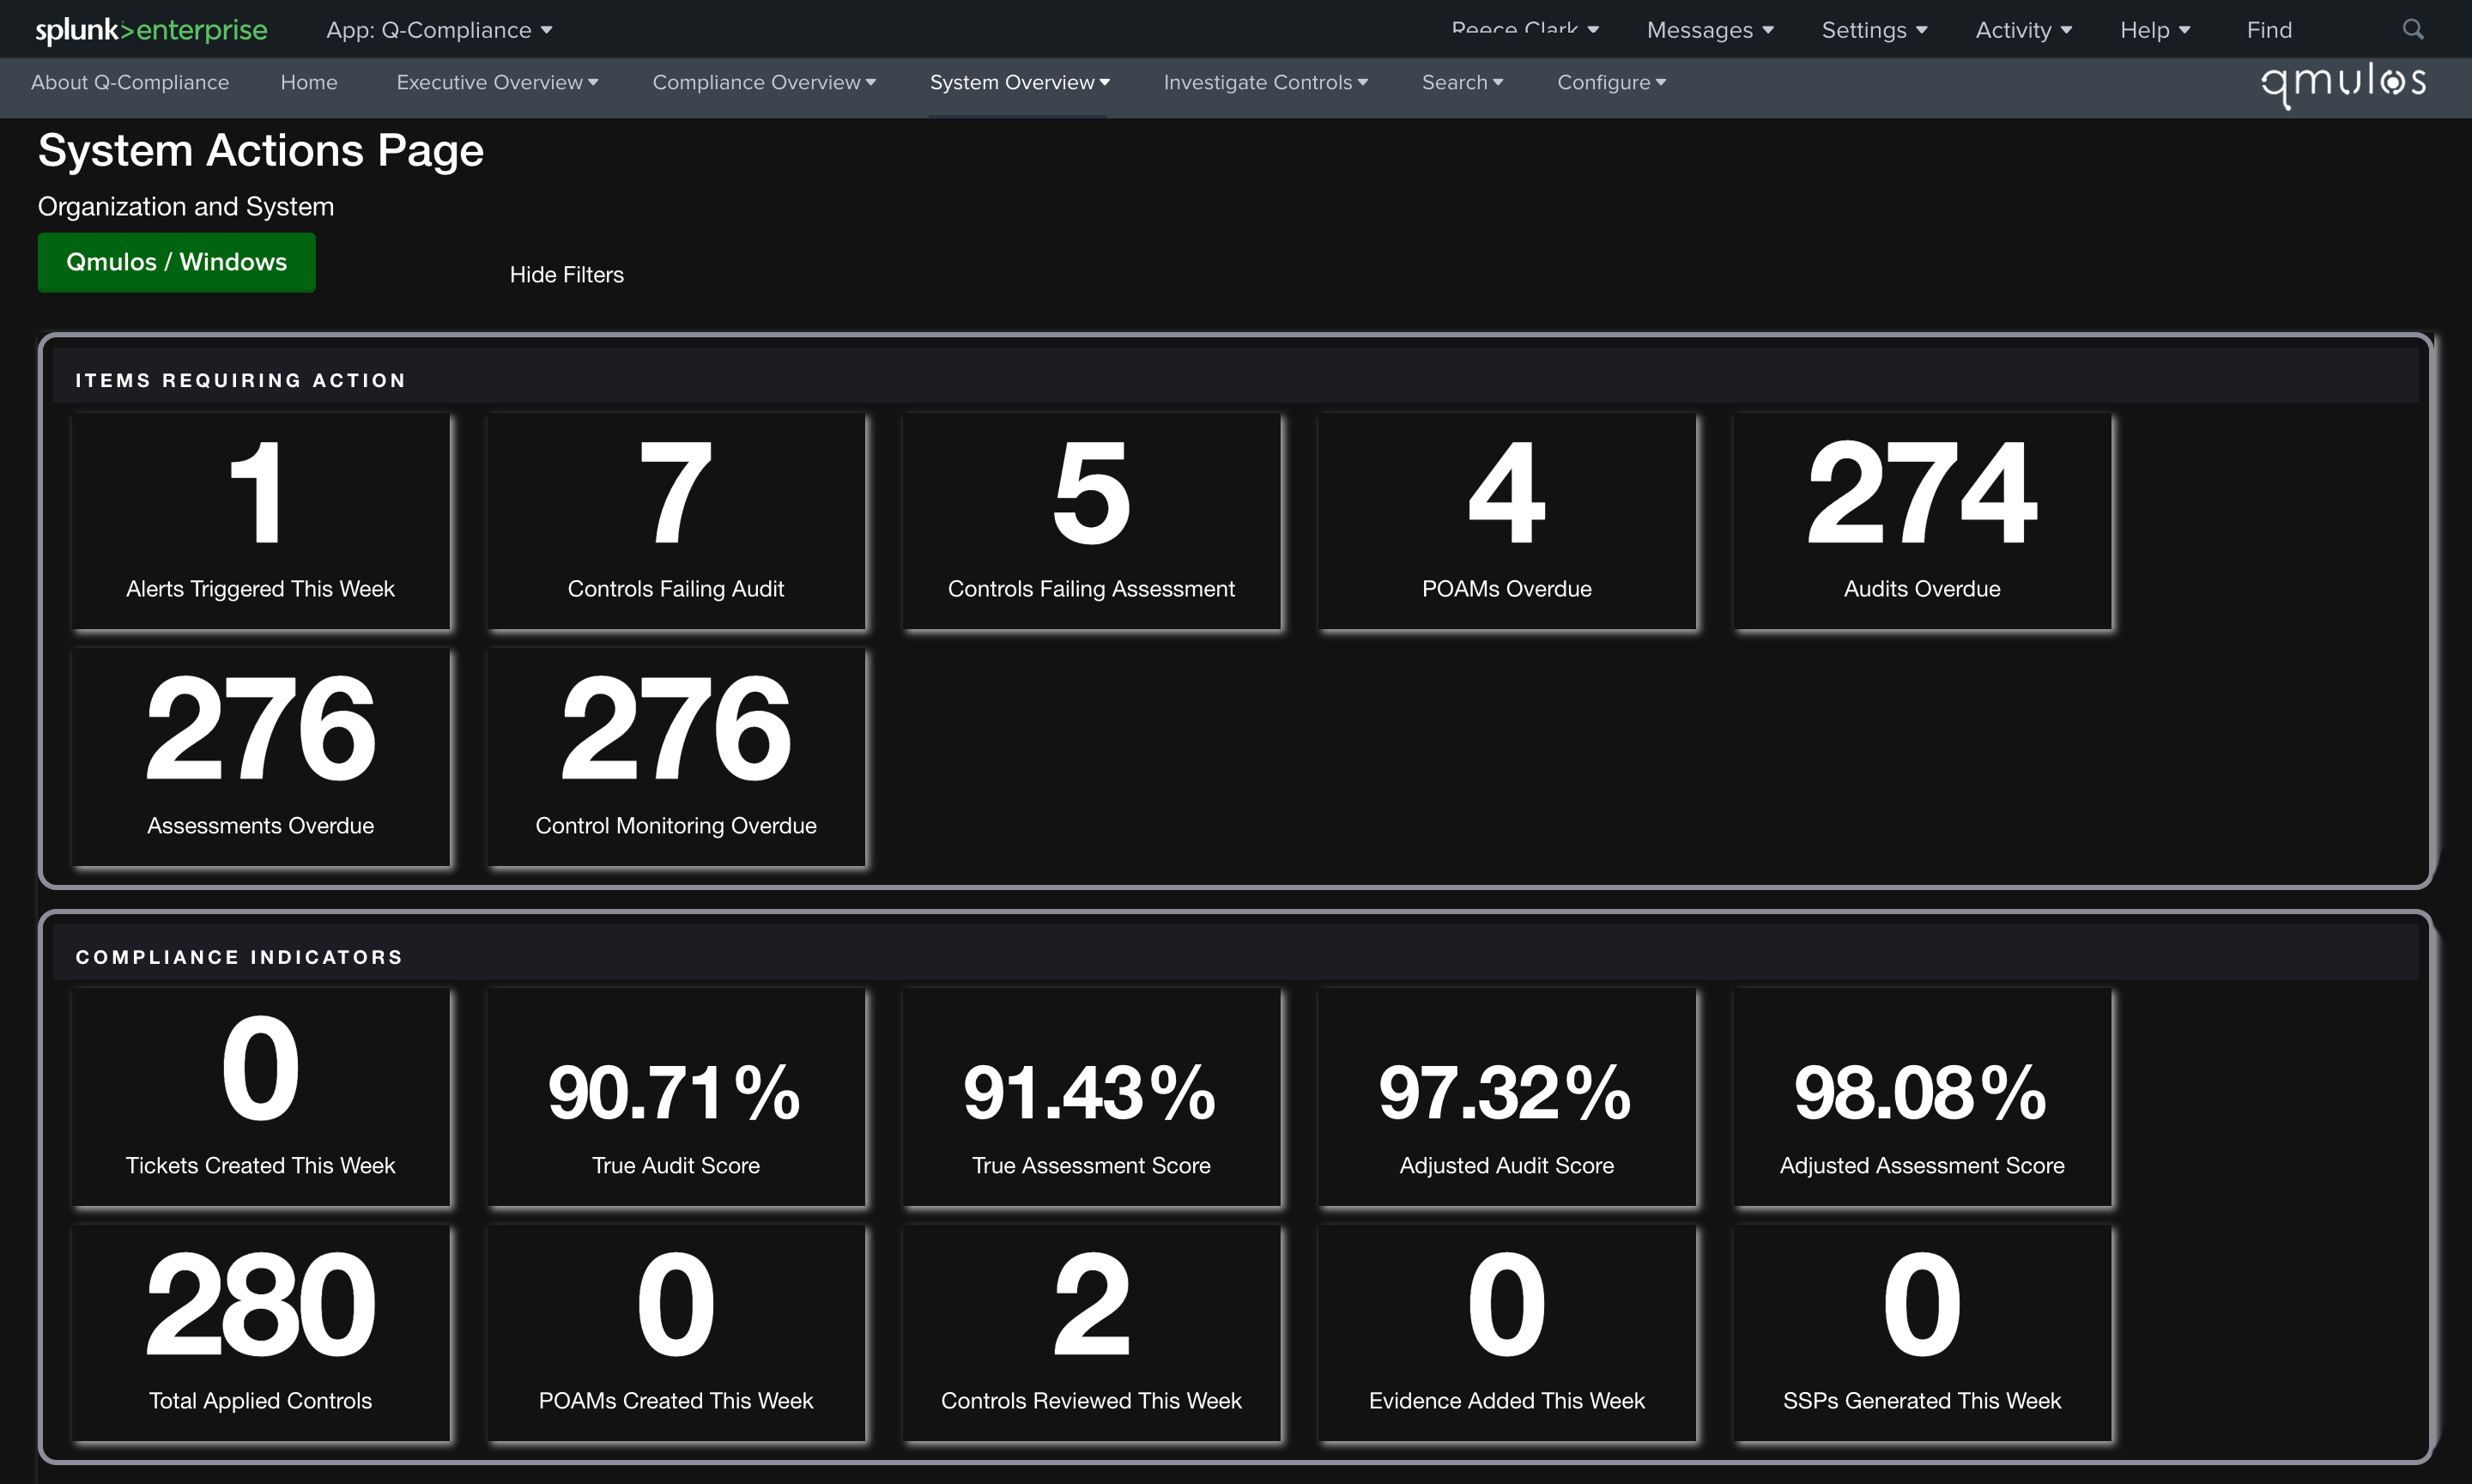Expand the Compliance Overview menu

click(x=764, y=82)
